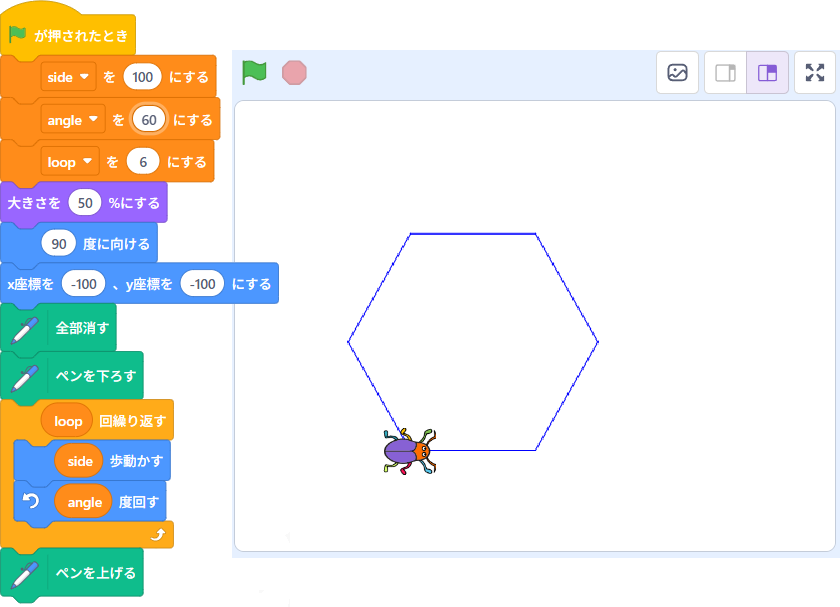Click the side variable in move block
Screen dimensions: 840x607
79,461
